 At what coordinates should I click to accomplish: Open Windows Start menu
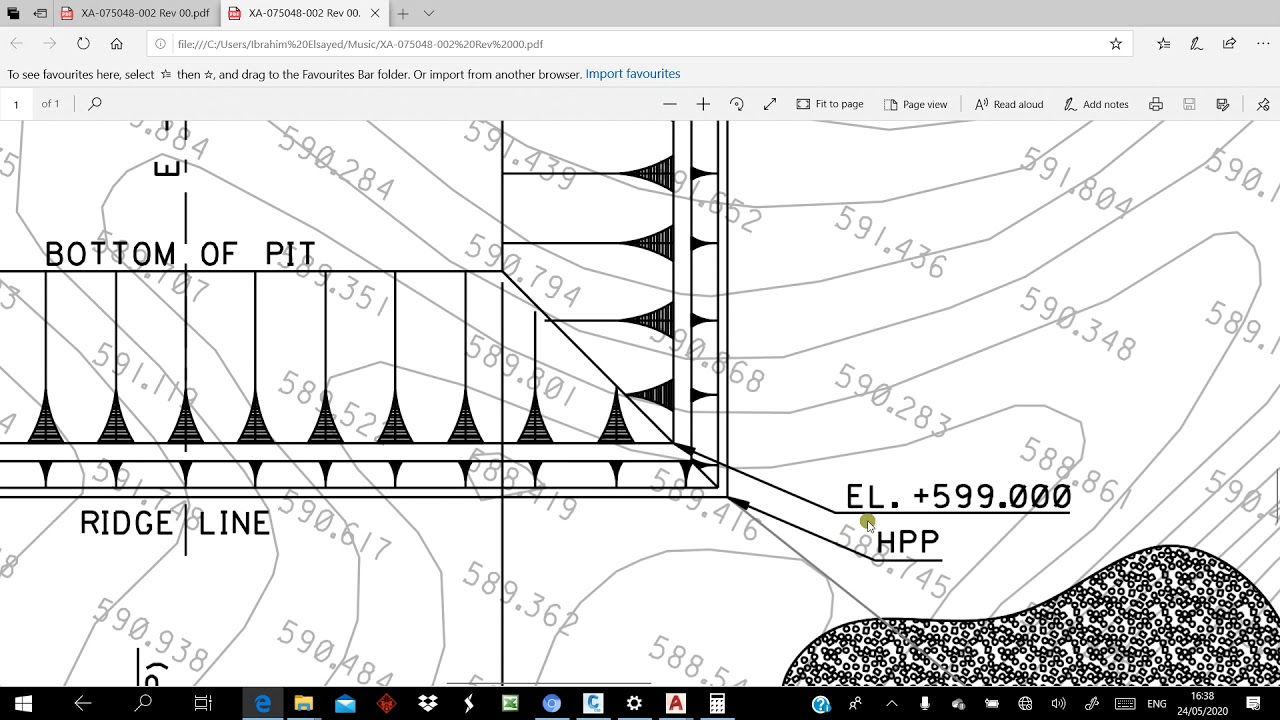coord(24,704)
